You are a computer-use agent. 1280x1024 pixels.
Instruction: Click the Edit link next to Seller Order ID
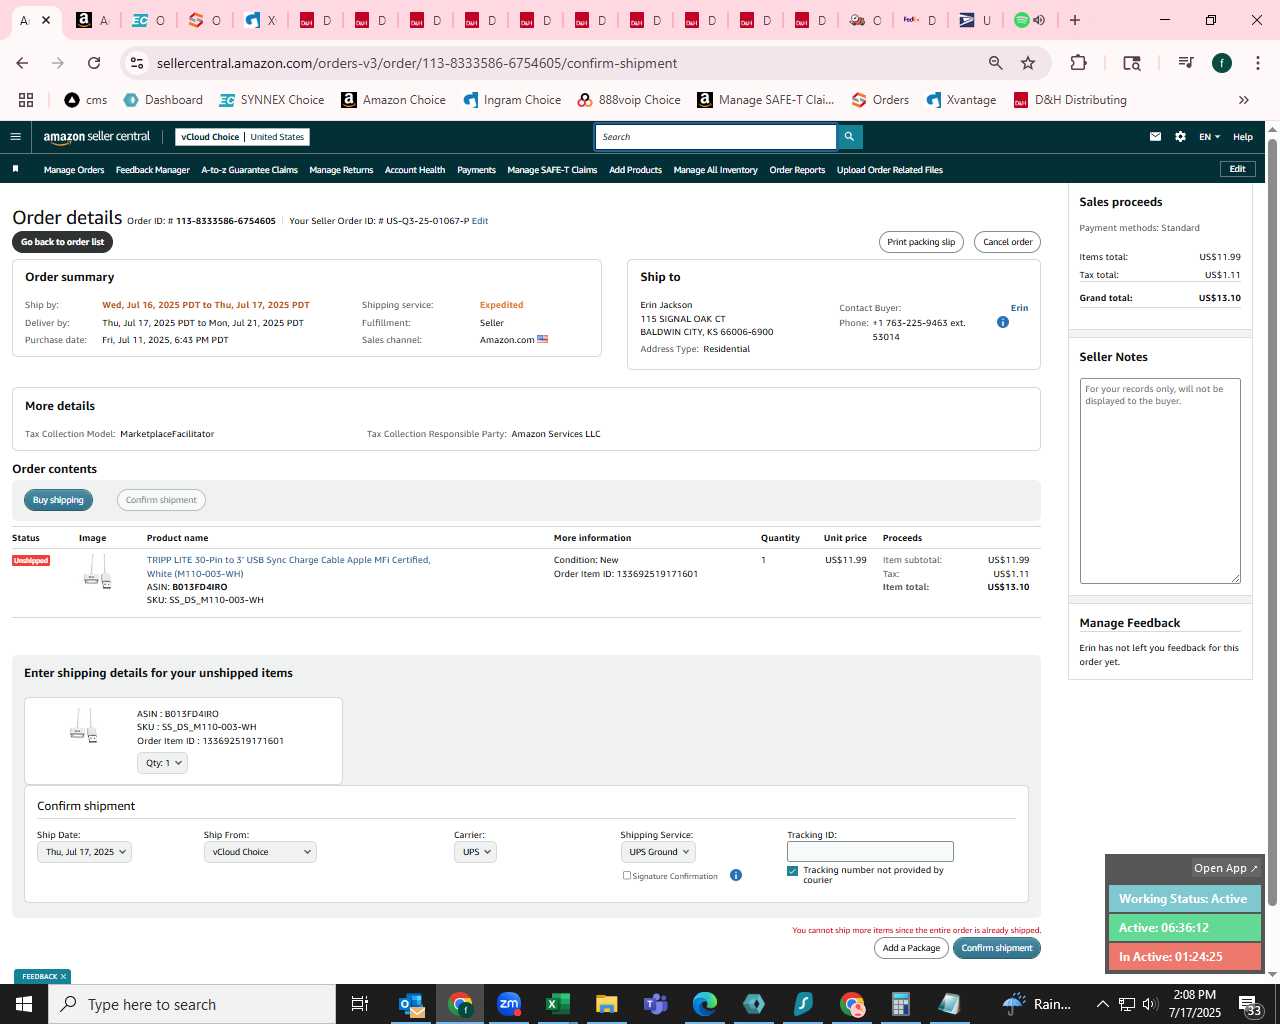click(480, 221)
